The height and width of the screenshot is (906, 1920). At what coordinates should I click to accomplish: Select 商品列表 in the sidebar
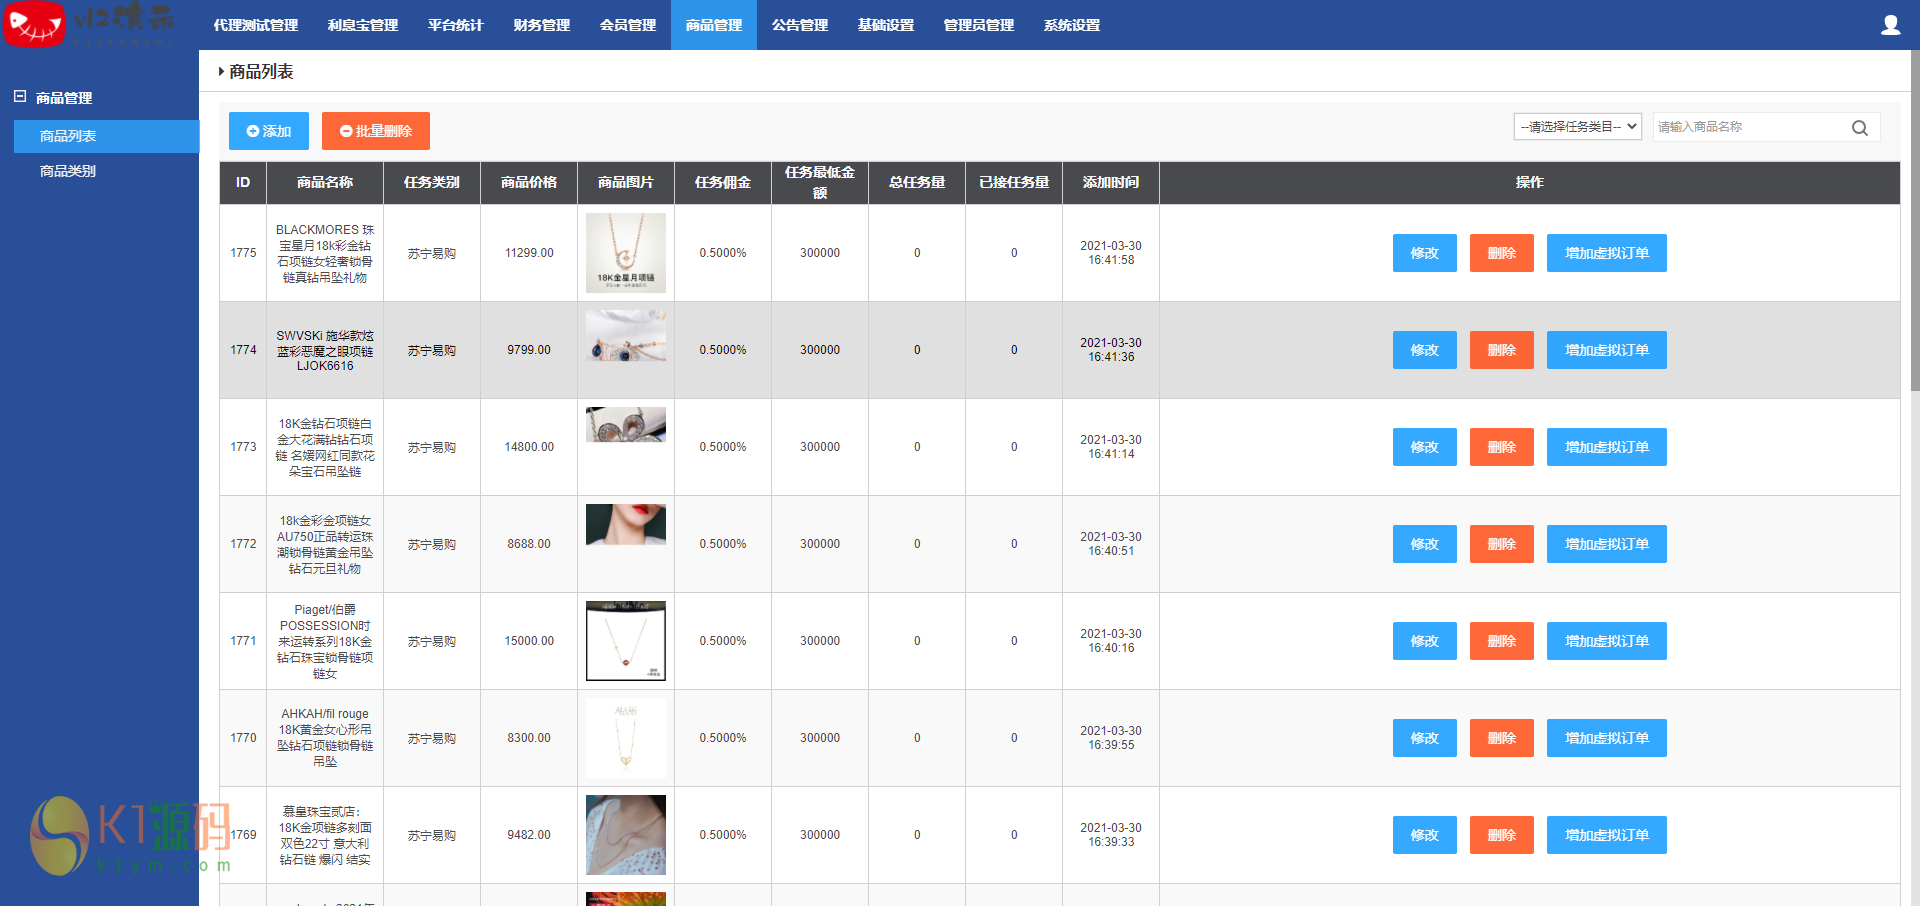coord(68,136)
